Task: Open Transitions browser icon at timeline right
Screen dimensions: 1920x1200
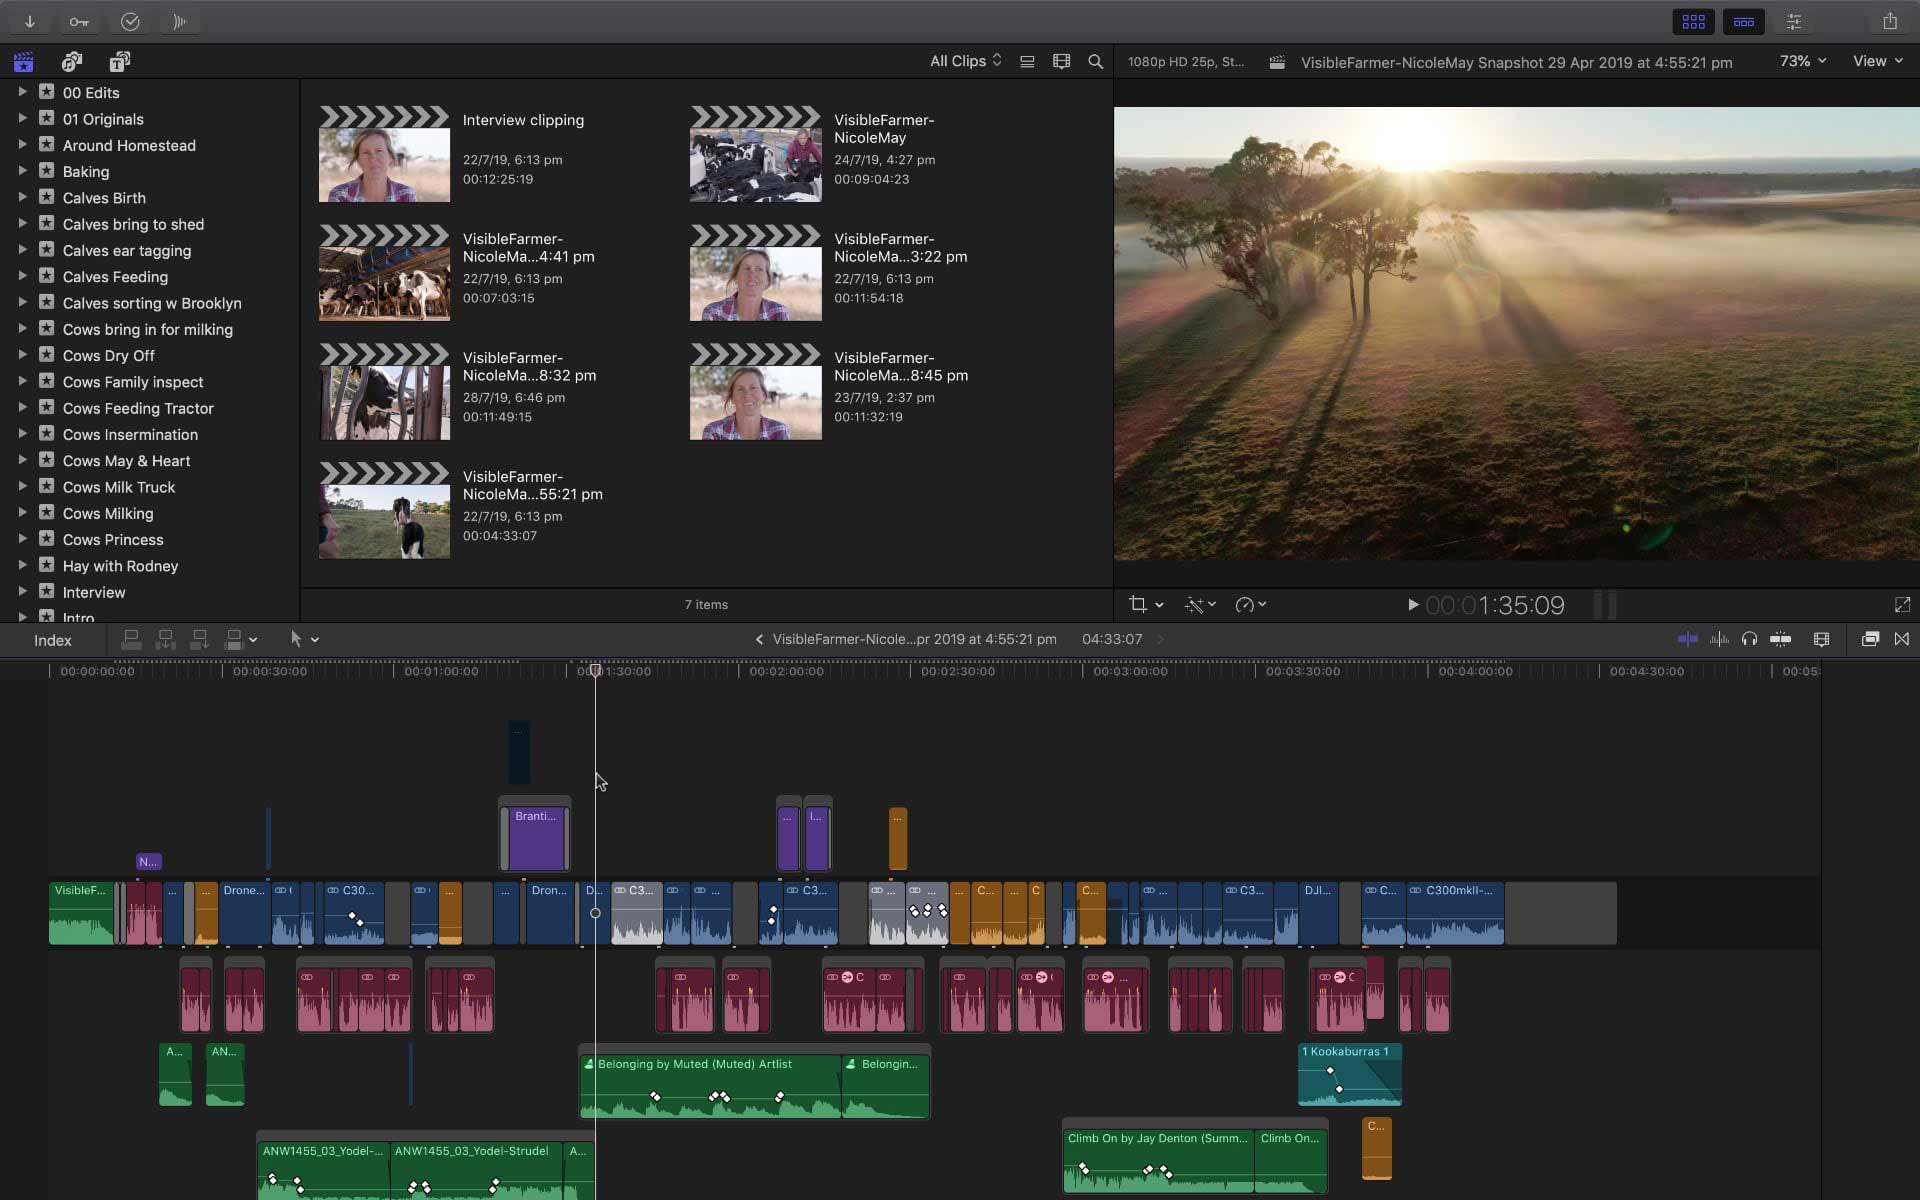Action: click(1902, 639)
